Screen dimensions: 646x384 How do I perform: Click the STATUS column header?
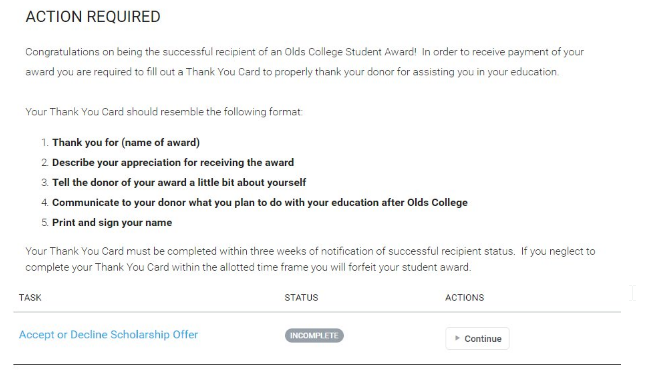(301, 297)
